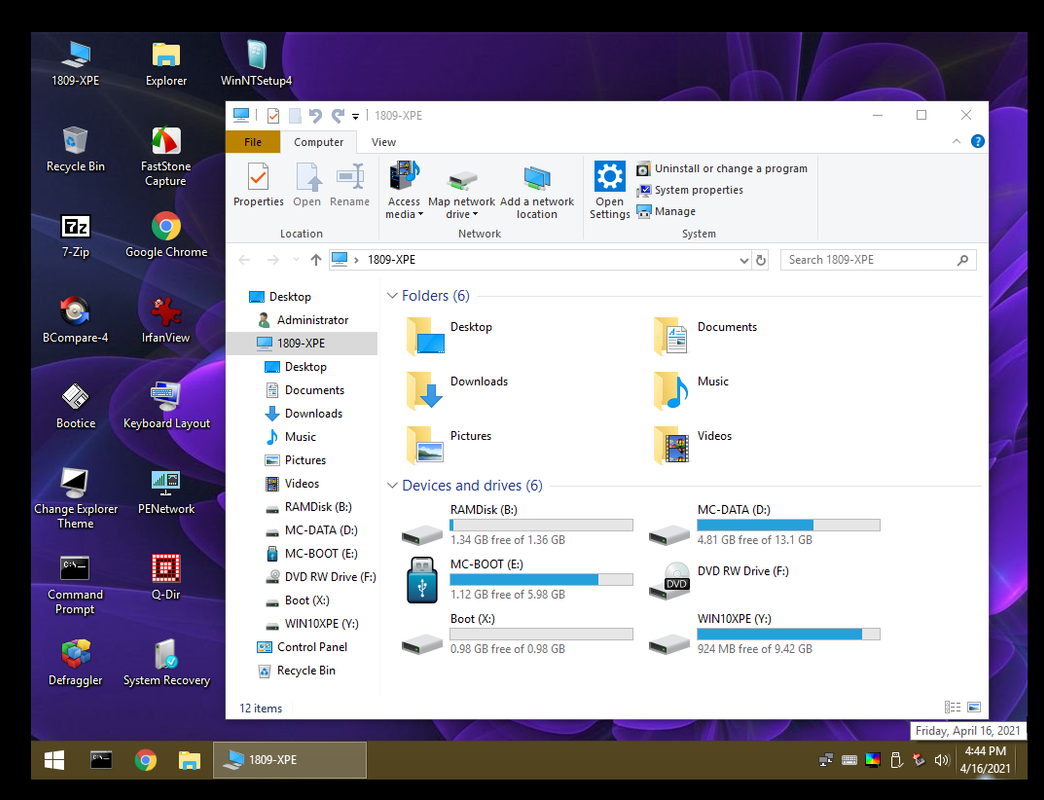Select the 7-Zip desktop icon
The width and height of the screenshot is (1044, 800).
pos(75,235)
